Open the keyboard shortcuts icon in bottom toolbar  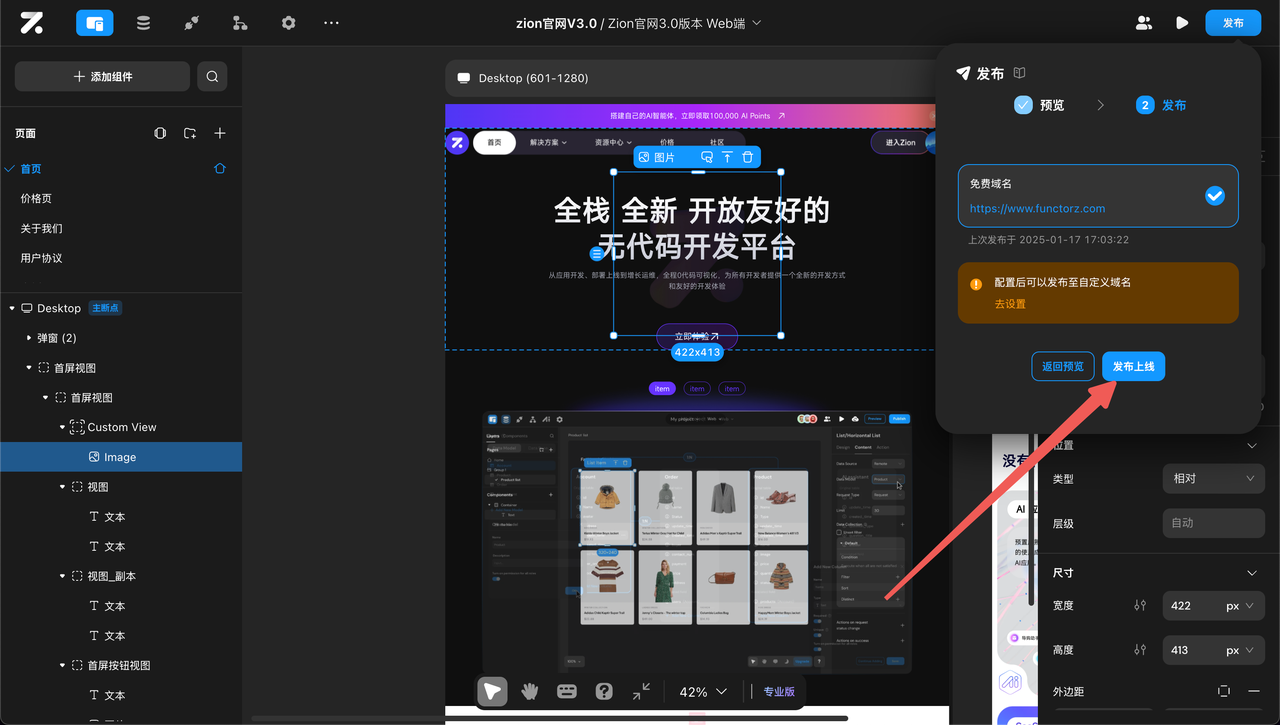tap(567, 691)
